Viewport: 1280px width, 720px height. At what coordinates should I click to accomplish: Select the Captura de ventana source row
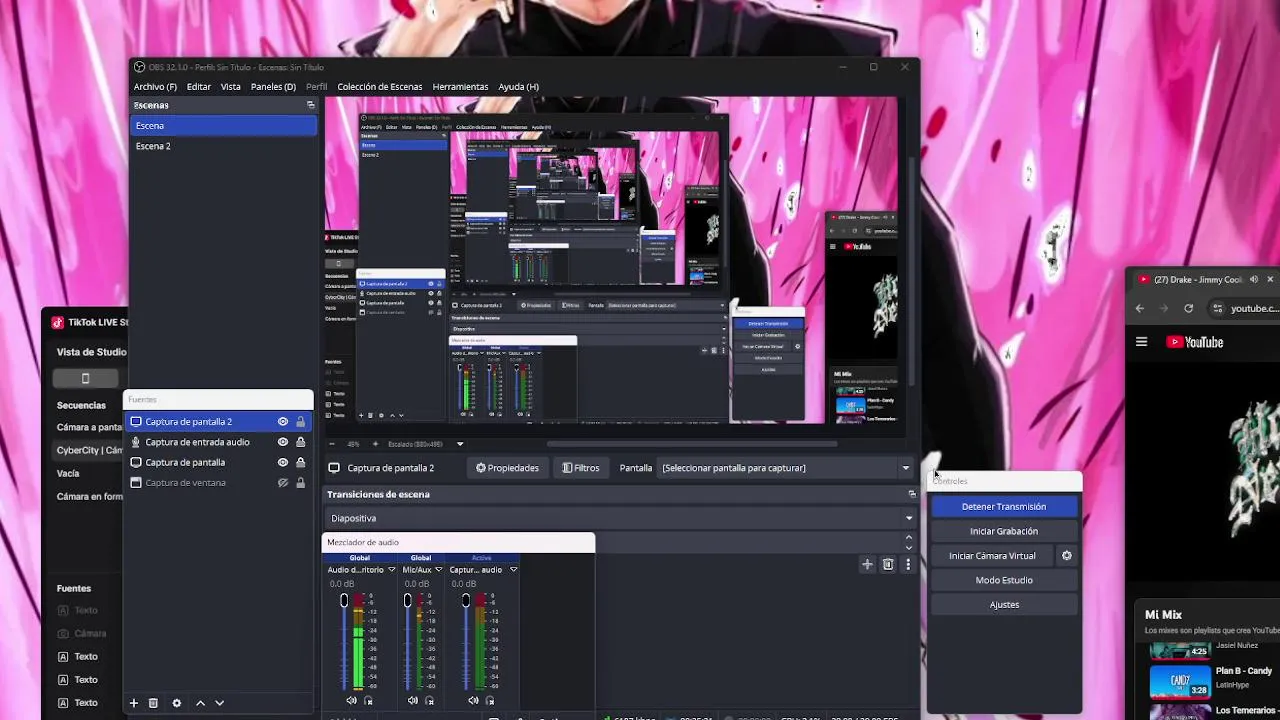coord(217,483)
